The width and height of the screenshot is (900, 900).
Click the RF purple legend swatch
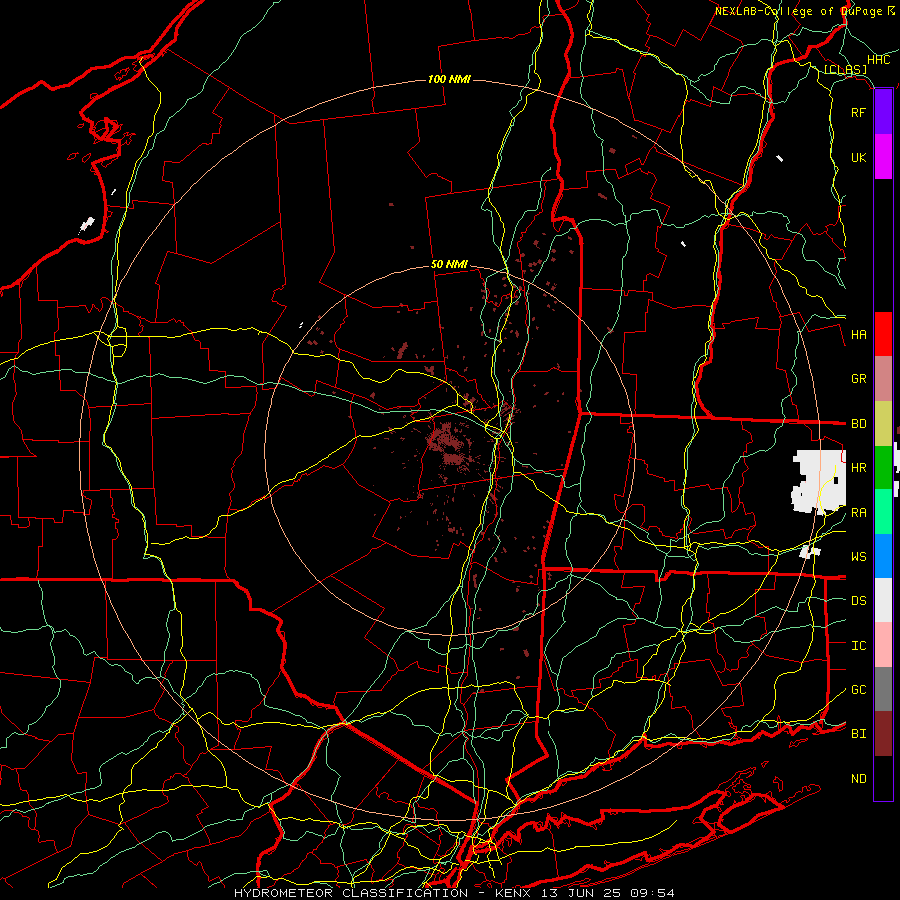(x=883, y=112)
